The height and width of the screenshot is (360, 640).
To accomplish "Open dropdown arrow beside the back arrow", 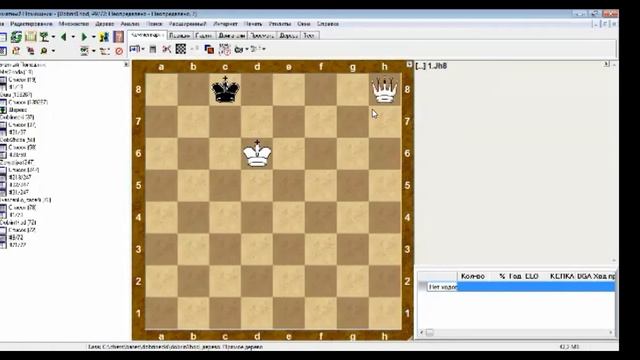I will pos(73,37).
